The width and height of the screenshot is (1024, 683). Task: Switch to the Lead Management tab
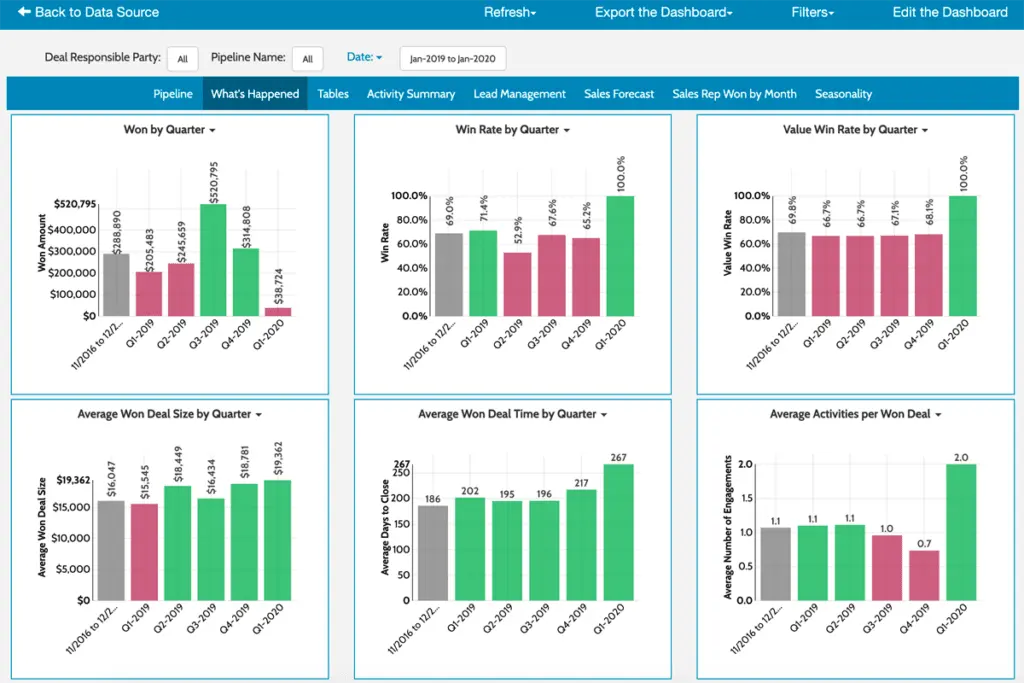click(520, 94)
